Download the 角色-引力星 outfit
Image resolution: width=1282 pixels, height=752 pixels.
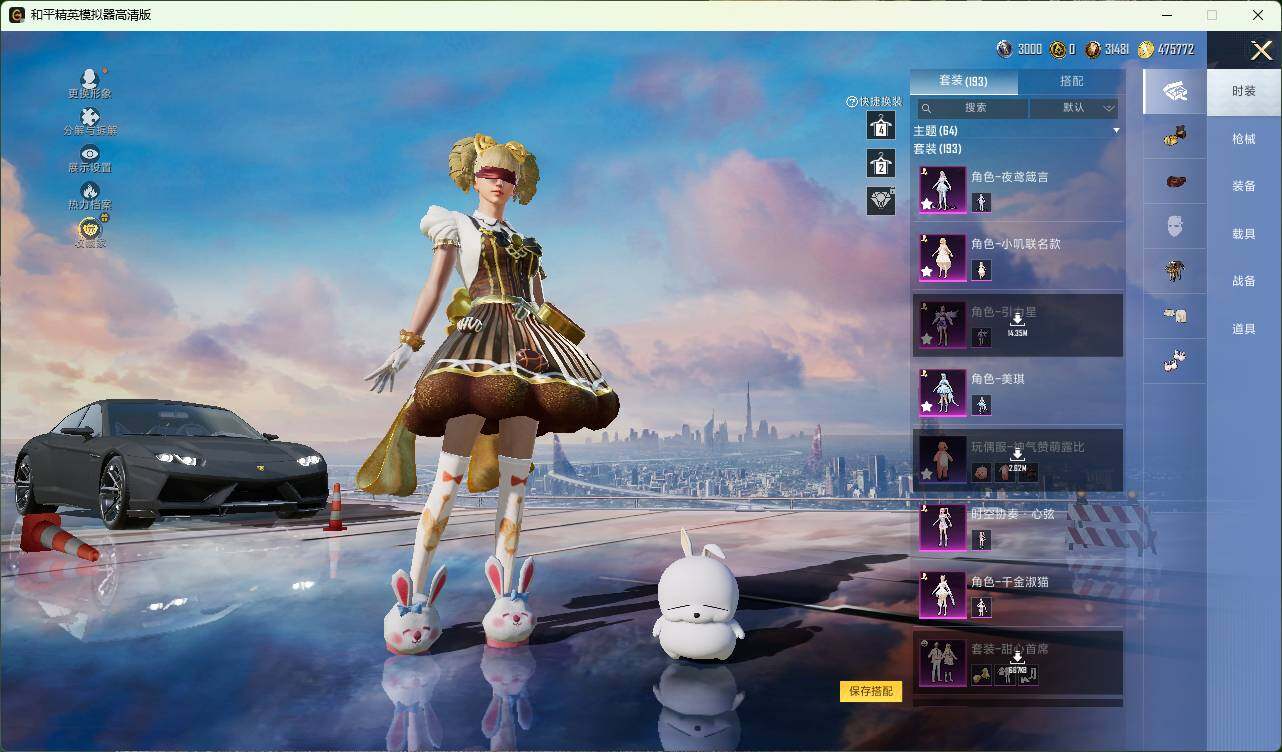click(x=1017, y=318)
